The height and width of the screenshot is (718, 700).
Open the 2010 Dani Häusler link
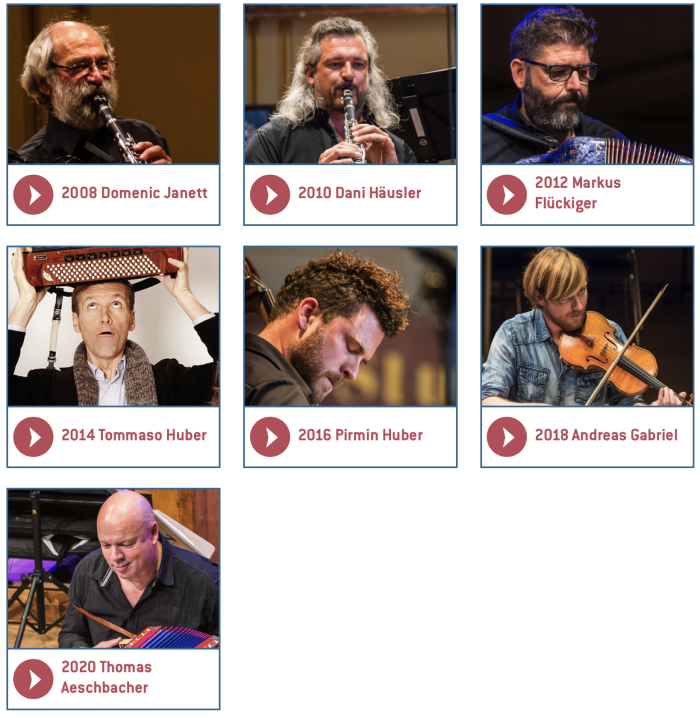point(359,193)
